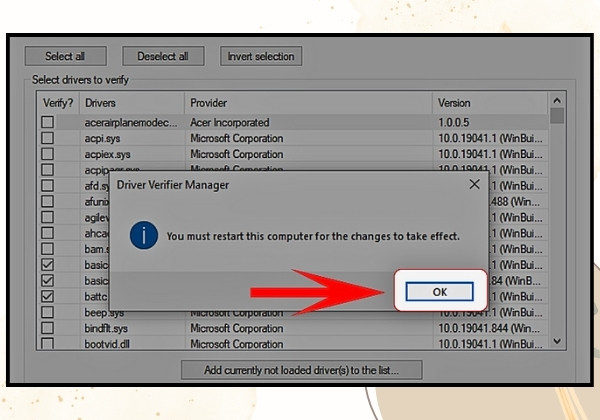
Task: Select the bootvid.dll driver name
Action: [x=107, y=344]
